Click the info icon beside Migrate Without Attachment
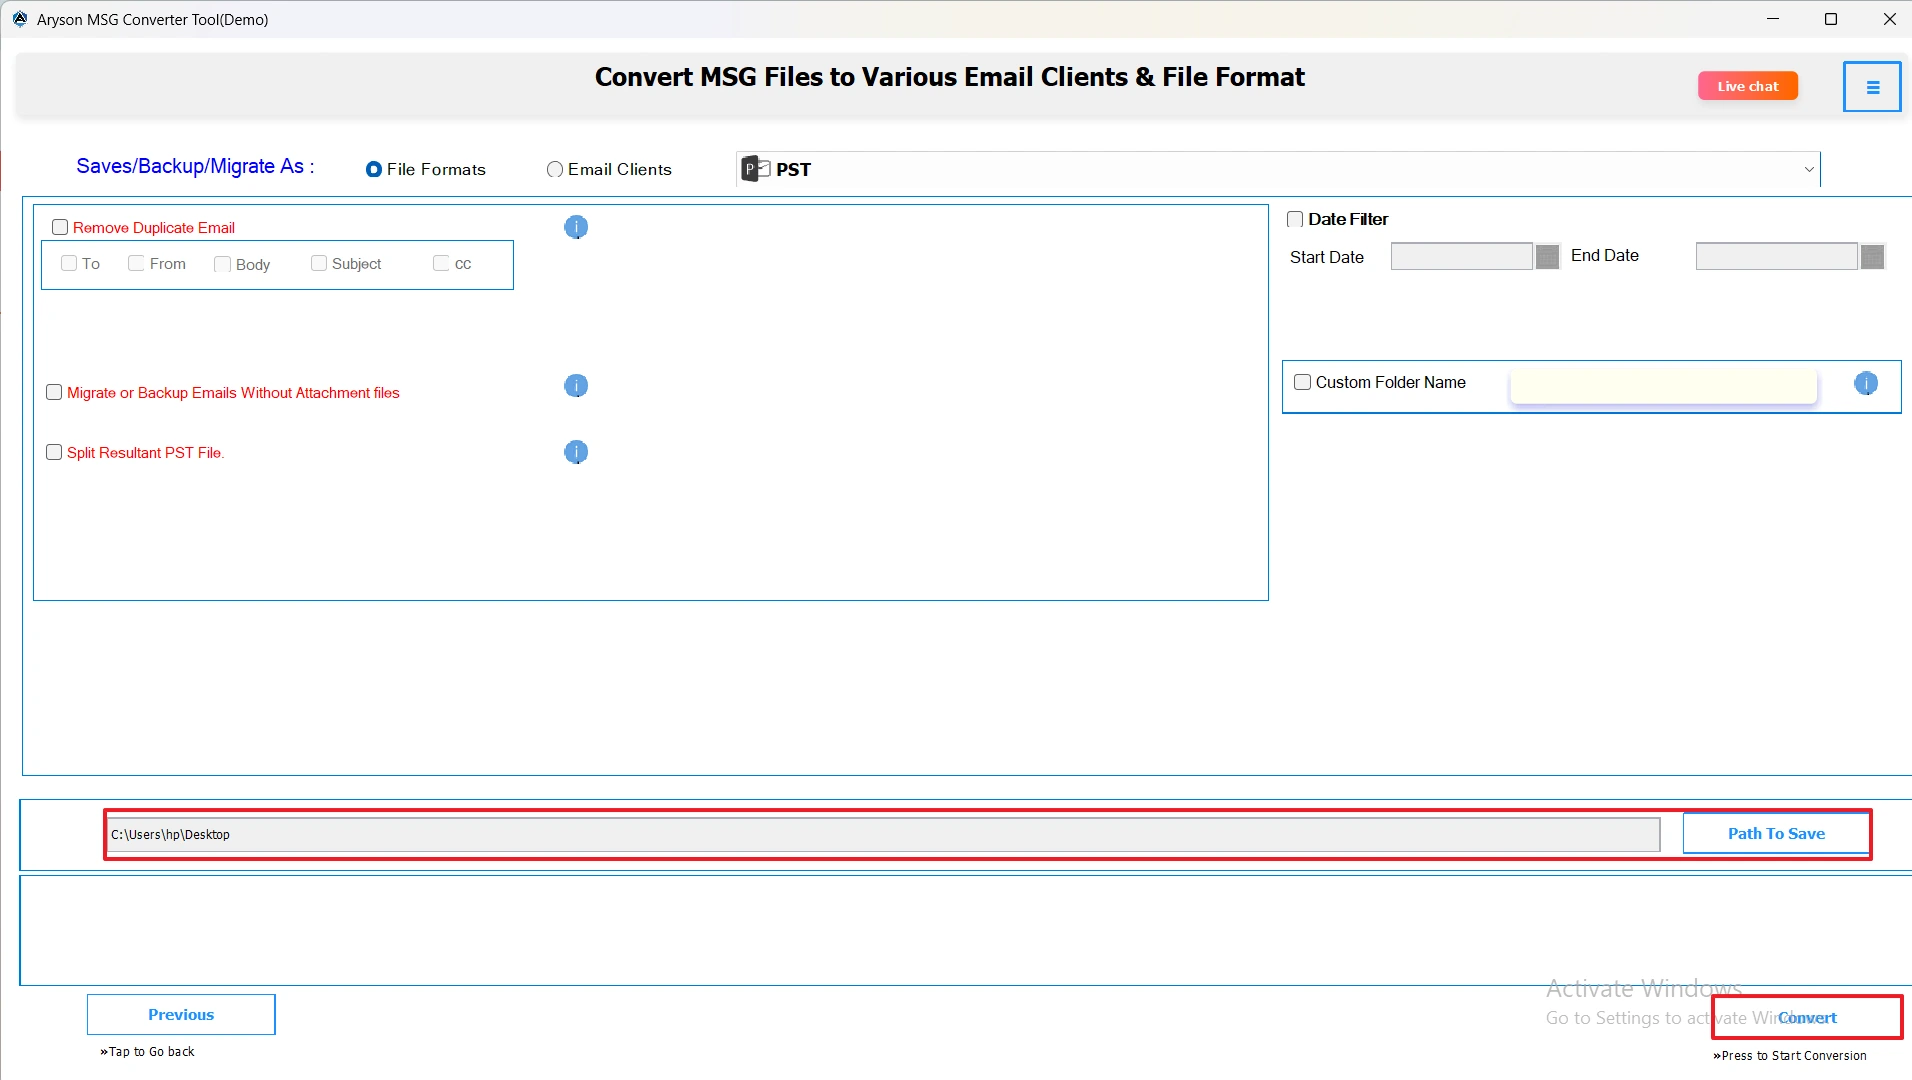 point(576,386)
